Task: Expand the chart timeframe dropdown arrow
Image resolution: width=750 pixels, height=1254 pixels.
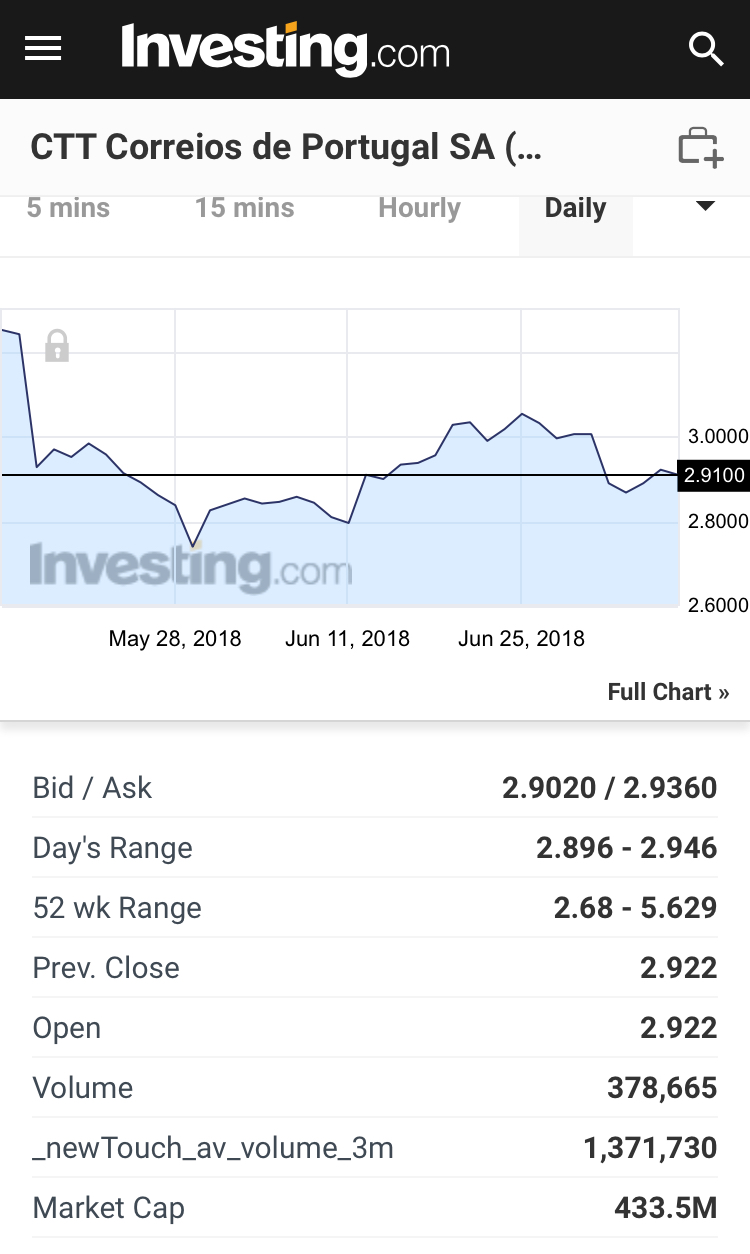Action: (705, 207)
